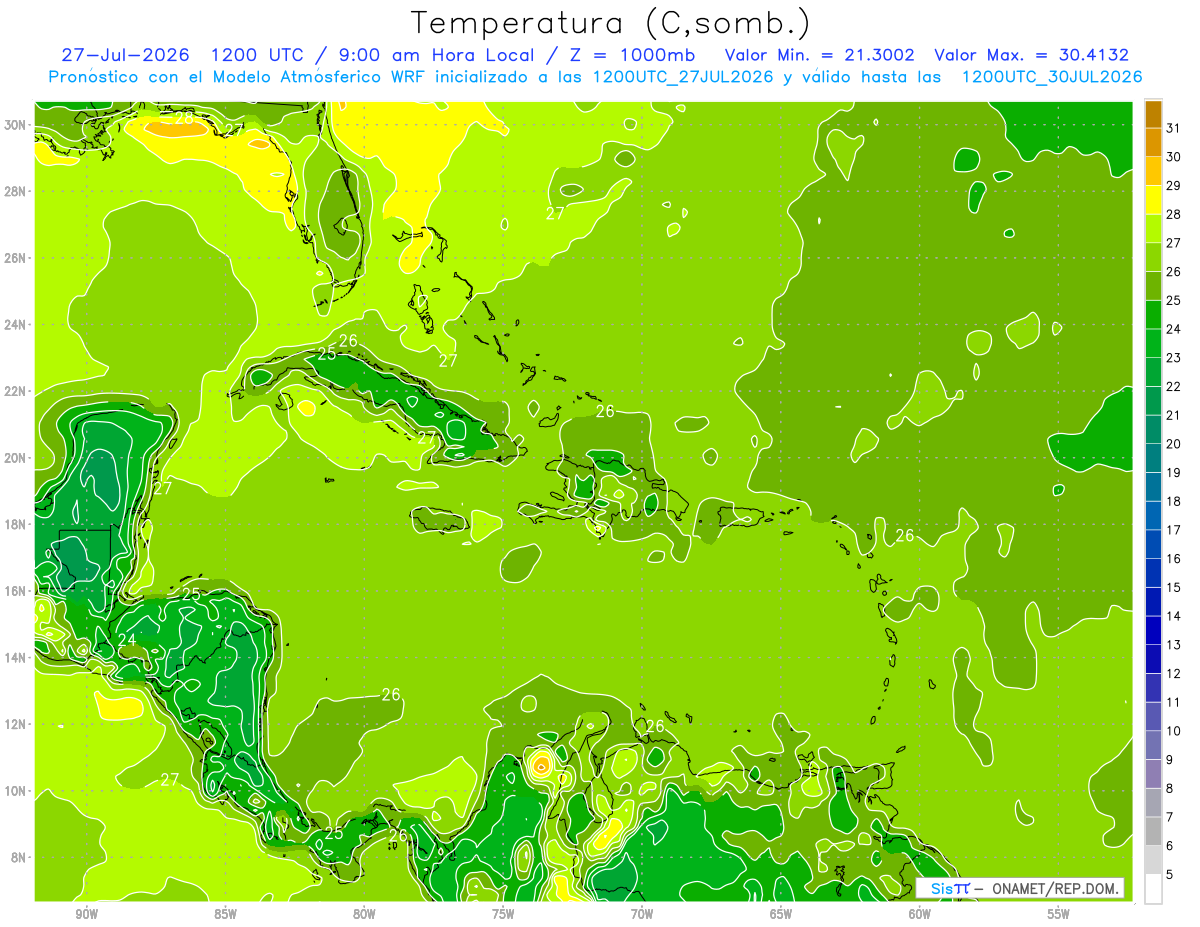
Task: Click the "30N" latitude axis label
Action: [15, 125]
